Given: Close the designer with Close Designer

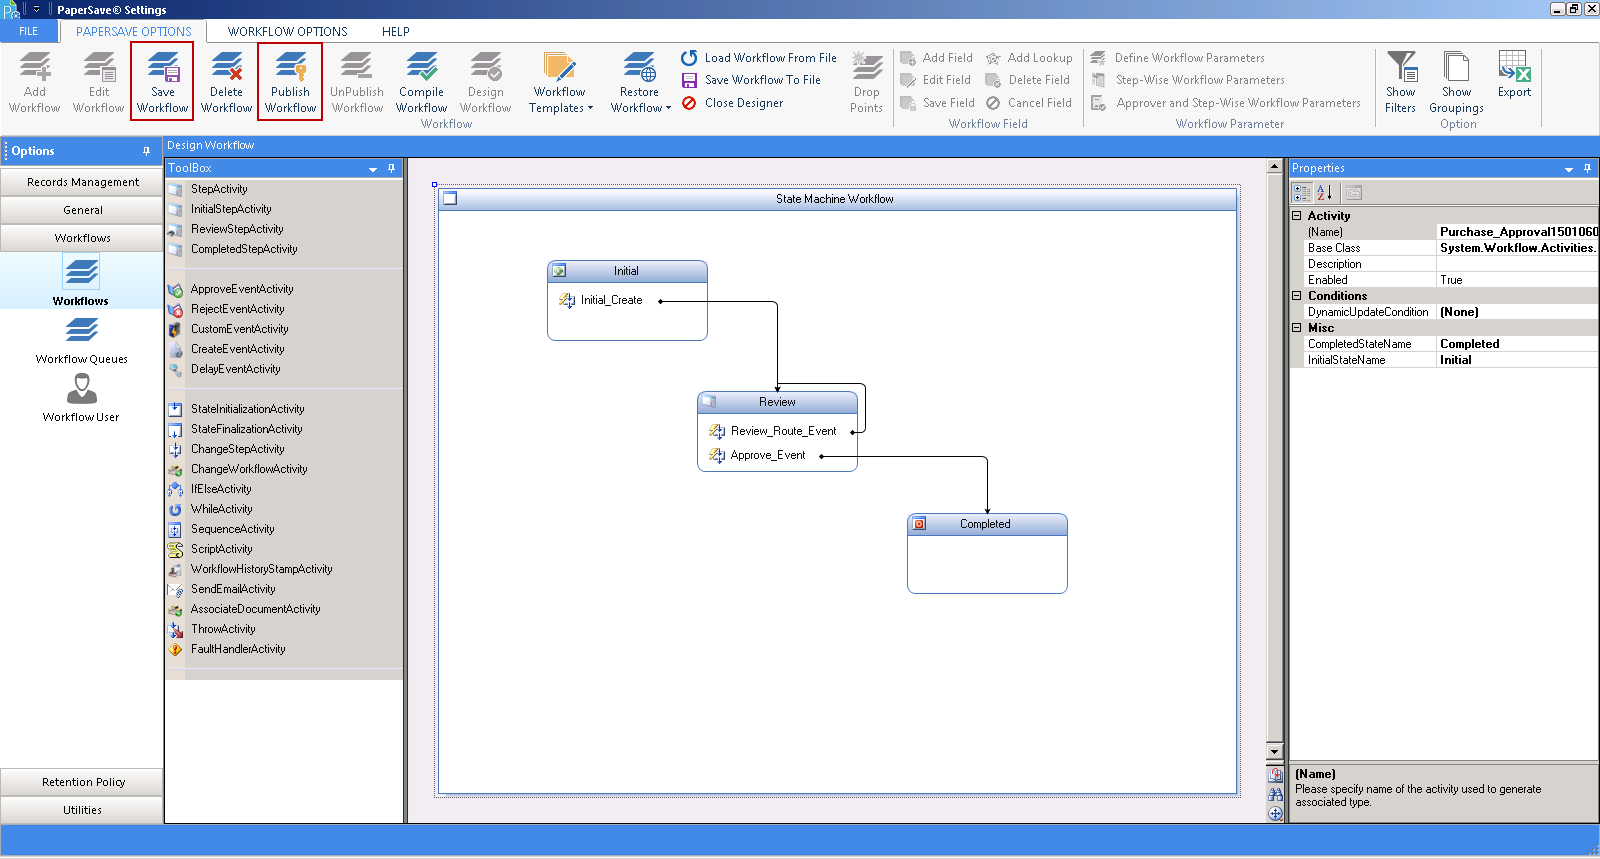Looking at the screenshot, I should (733, 103).
